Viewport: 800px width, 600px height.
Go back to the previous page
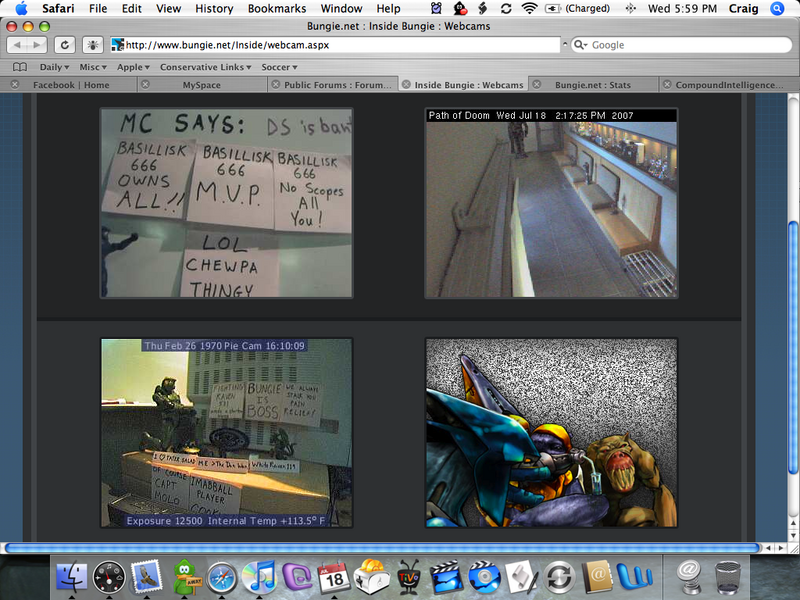(x=19, y=45)
